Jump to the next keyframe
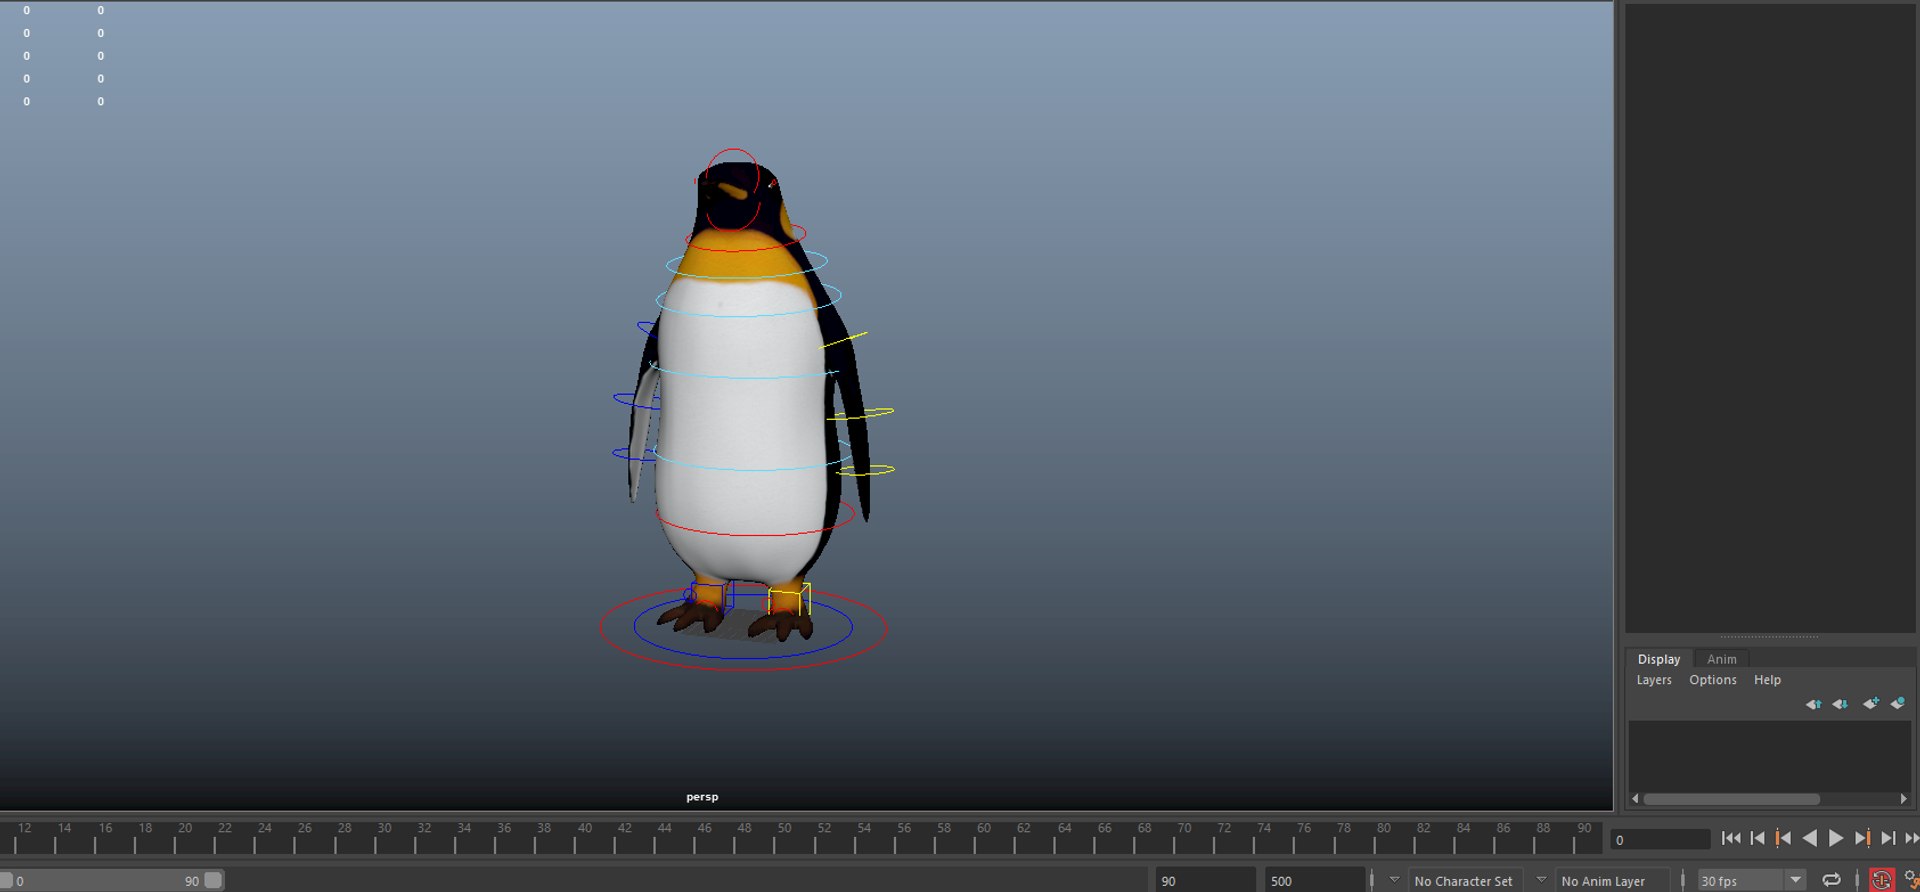Viewport: 1920px width, 892px height. coord(1862,838)
